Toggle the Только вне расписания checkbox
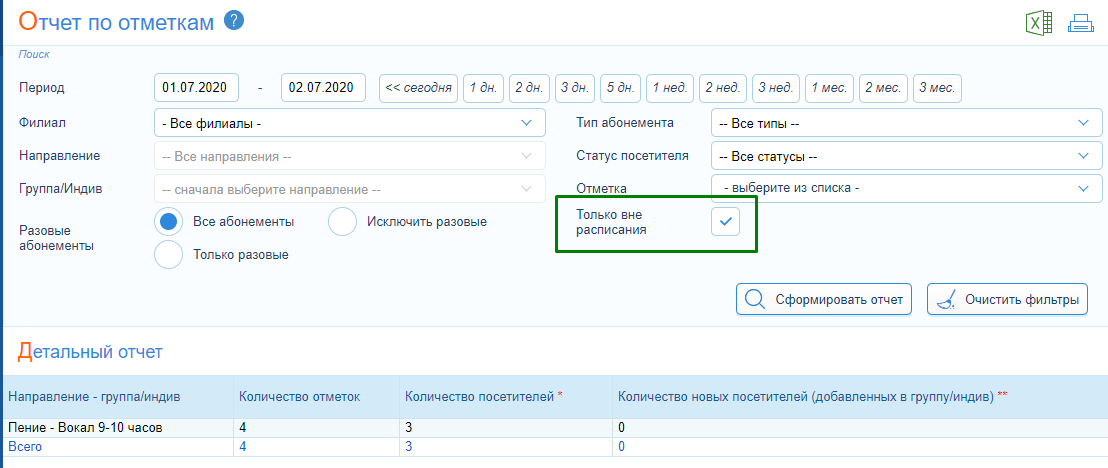Viewport: 1108px width, 468px height. point(726,222)
